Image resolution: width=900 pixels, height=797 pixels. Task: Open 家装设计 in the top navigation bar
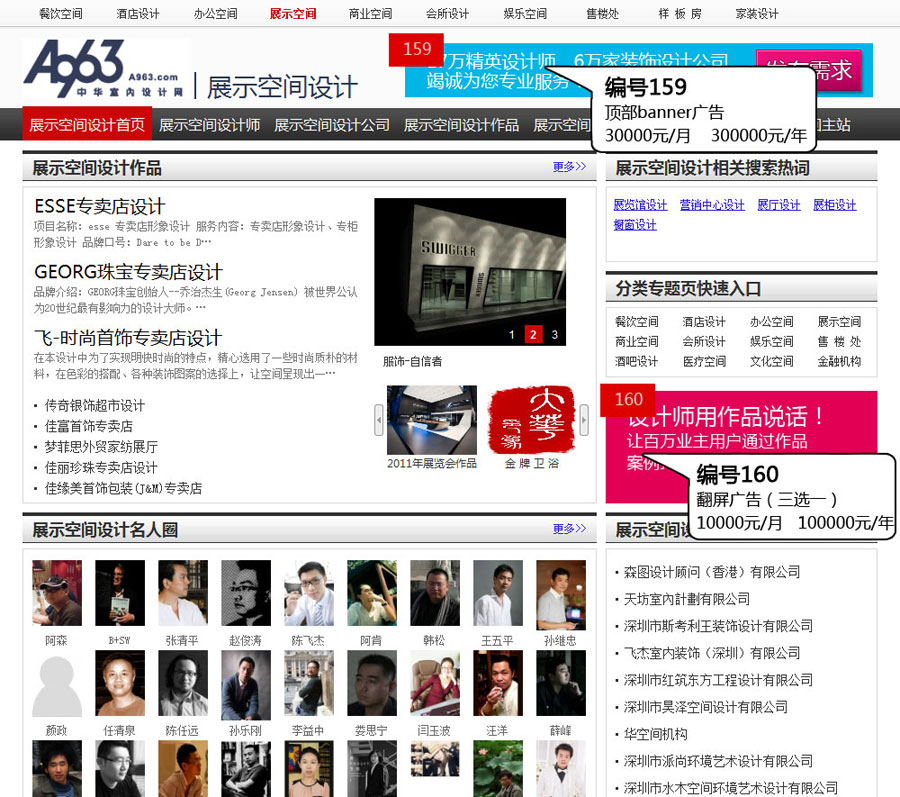[x=757, y=13]
